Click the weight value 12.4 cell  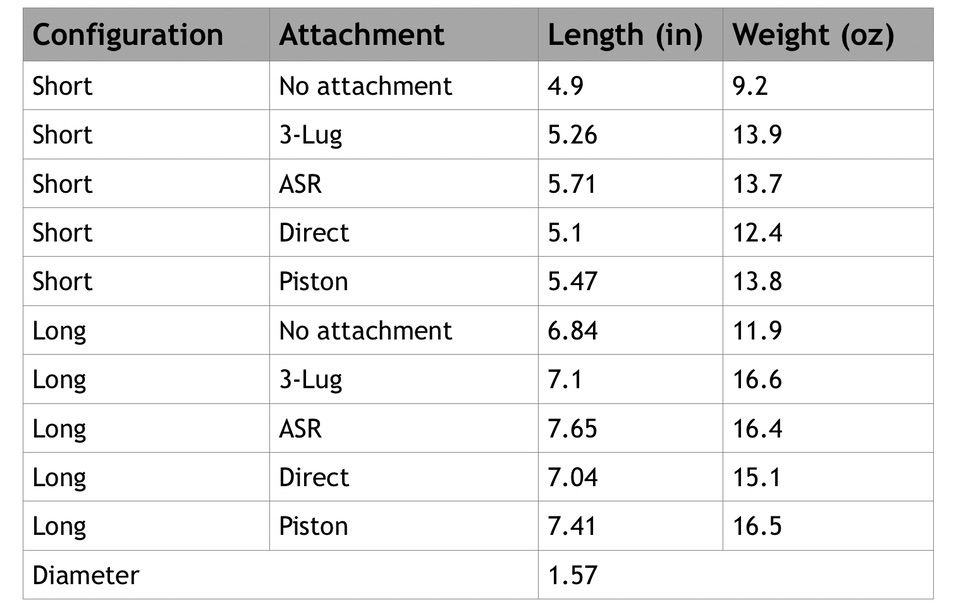828,233
